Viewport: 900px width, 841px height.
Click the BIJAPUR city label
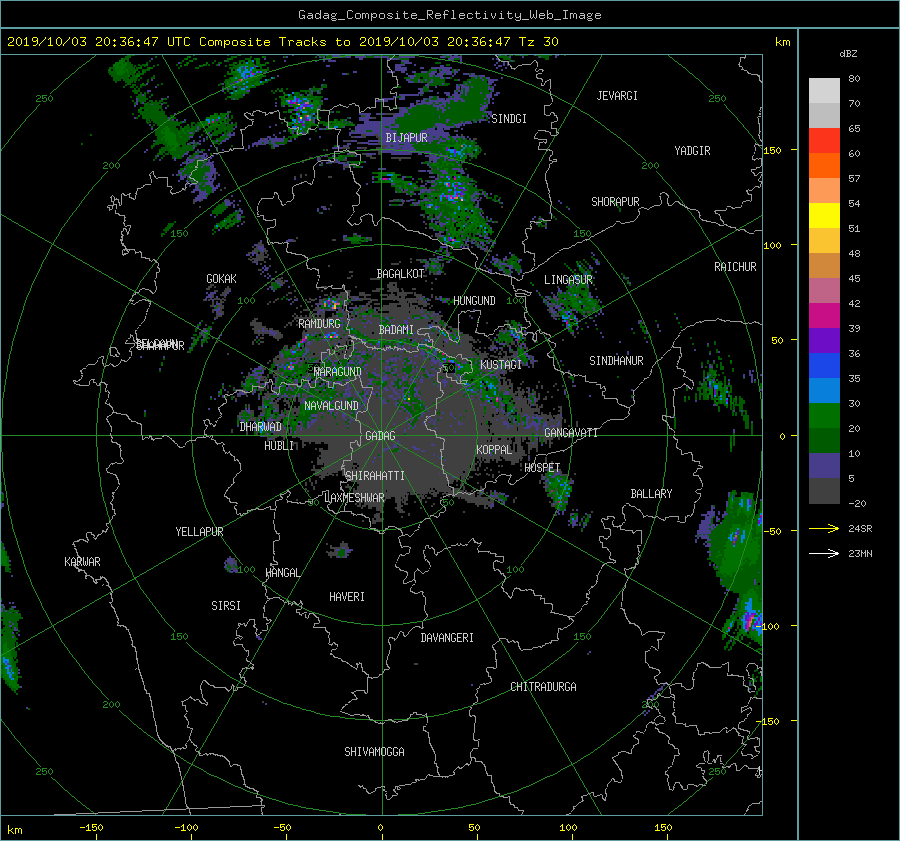click(x=406, y=138)
